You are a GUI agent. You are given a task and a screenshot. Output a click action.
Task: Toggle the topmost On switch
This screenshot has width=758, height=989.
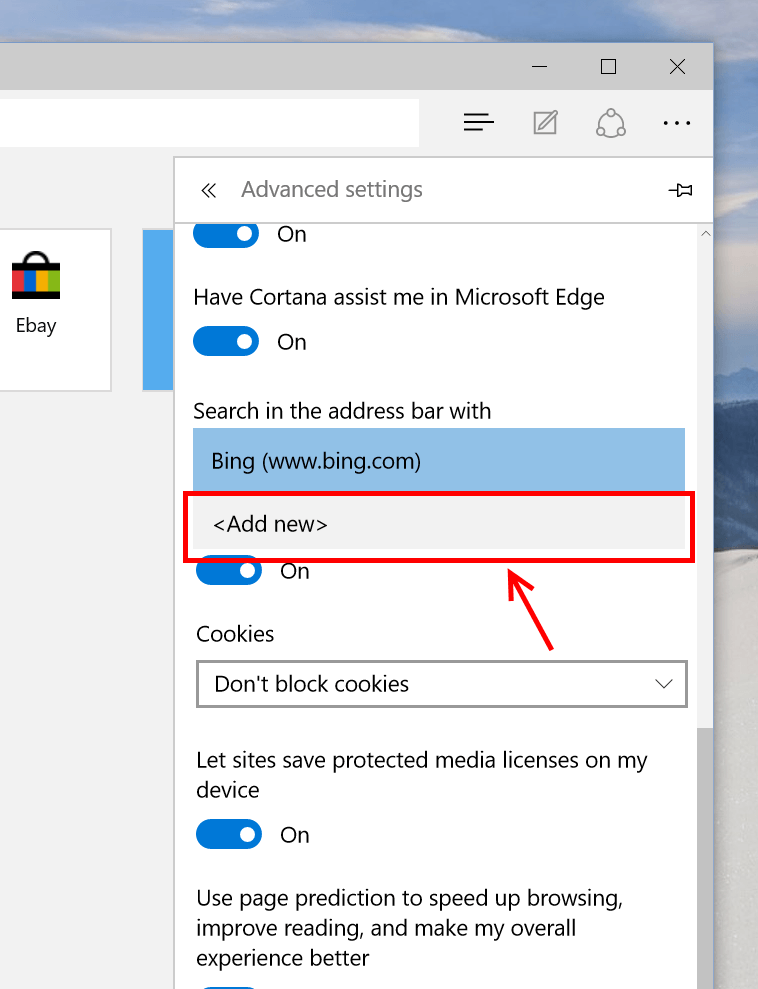click(x=226, y=234)
